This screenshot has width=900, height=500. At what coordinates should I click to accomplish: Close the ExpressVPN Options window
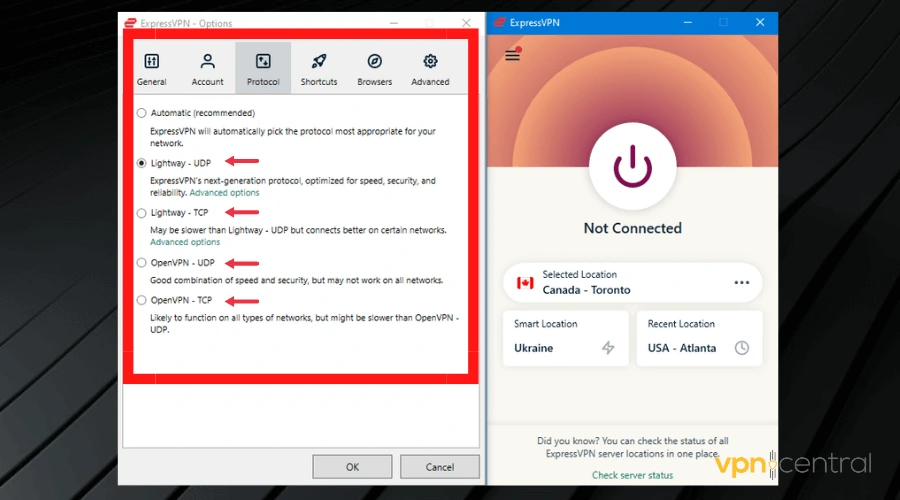click(x=466, y=23)
